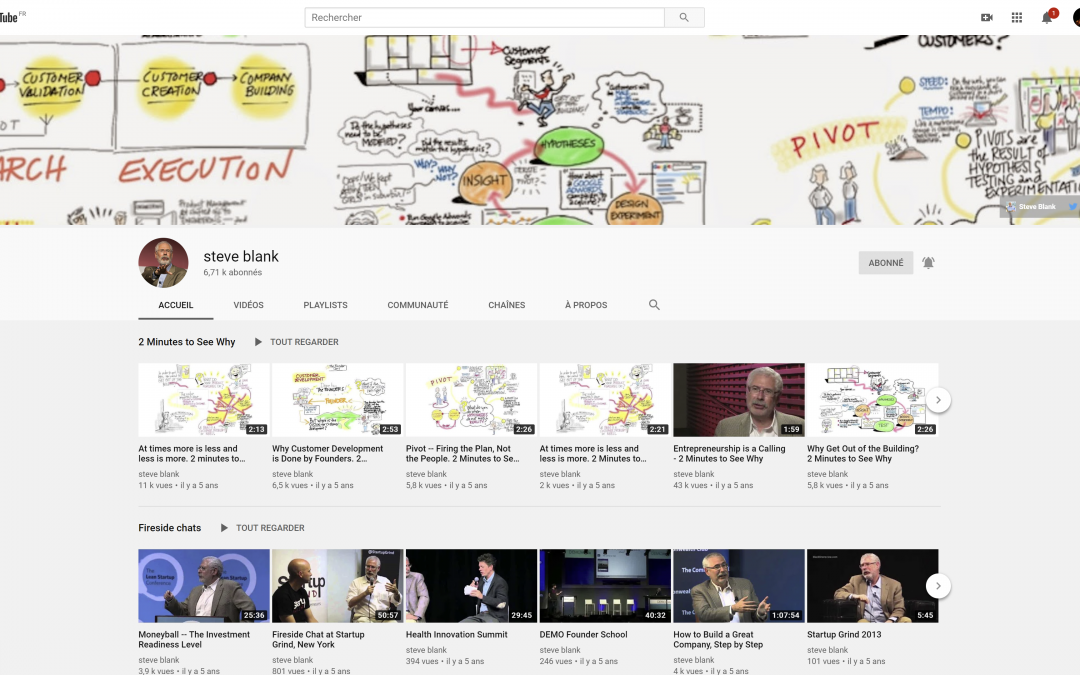Click title 'Moneyball -- The Investment Readiness Level'
The image size is (1080, 675).
(194, 639)
